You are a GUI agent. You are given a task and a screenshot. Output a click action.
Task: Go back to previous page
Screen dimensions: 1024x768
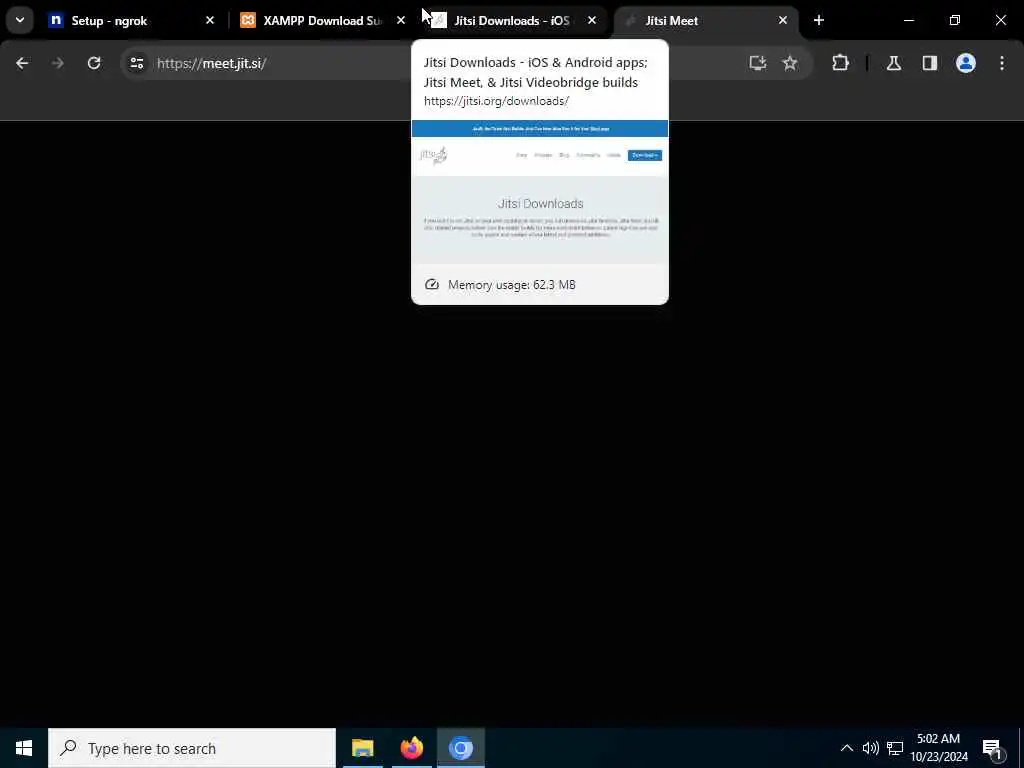tap(22, 63)
